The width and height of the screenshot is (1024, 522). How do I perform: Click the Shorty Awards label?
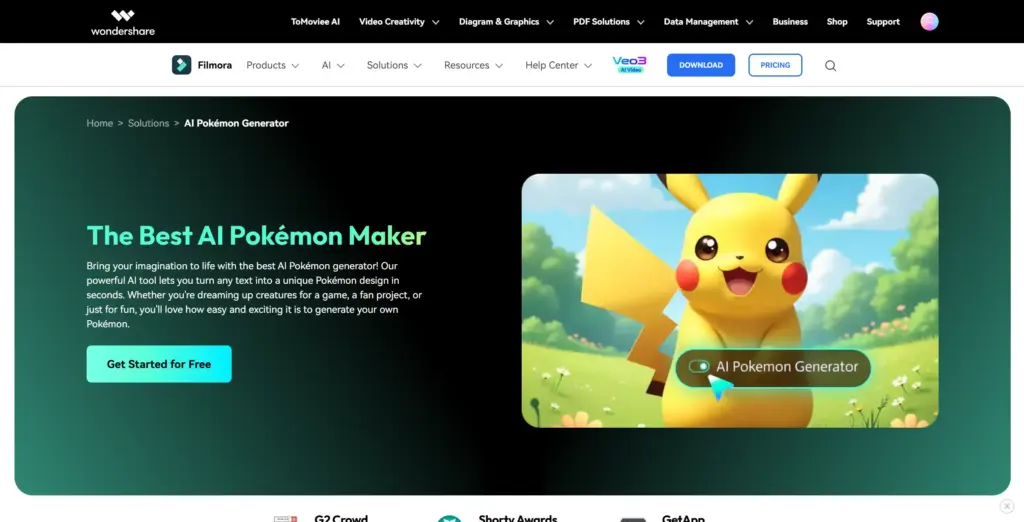coord(517,518)
